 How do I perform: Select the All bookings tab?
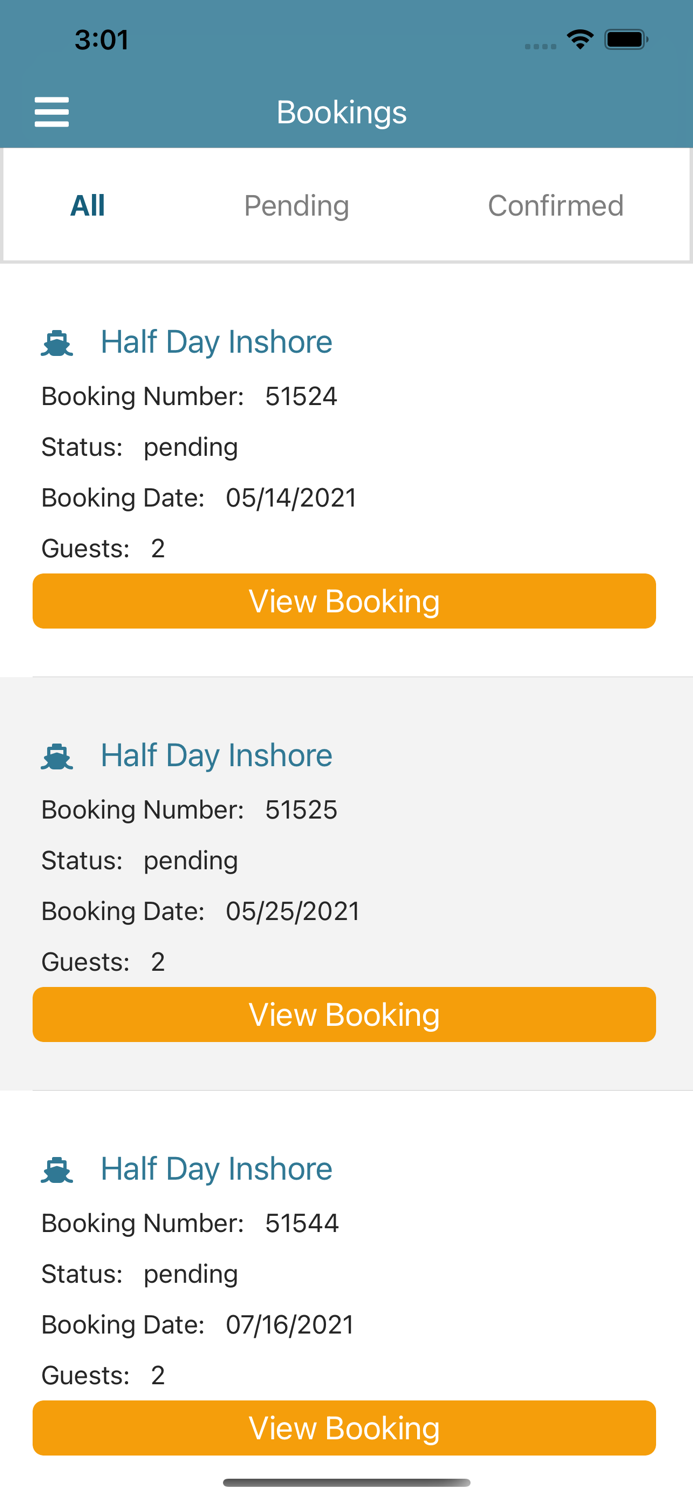coord(87,205)
